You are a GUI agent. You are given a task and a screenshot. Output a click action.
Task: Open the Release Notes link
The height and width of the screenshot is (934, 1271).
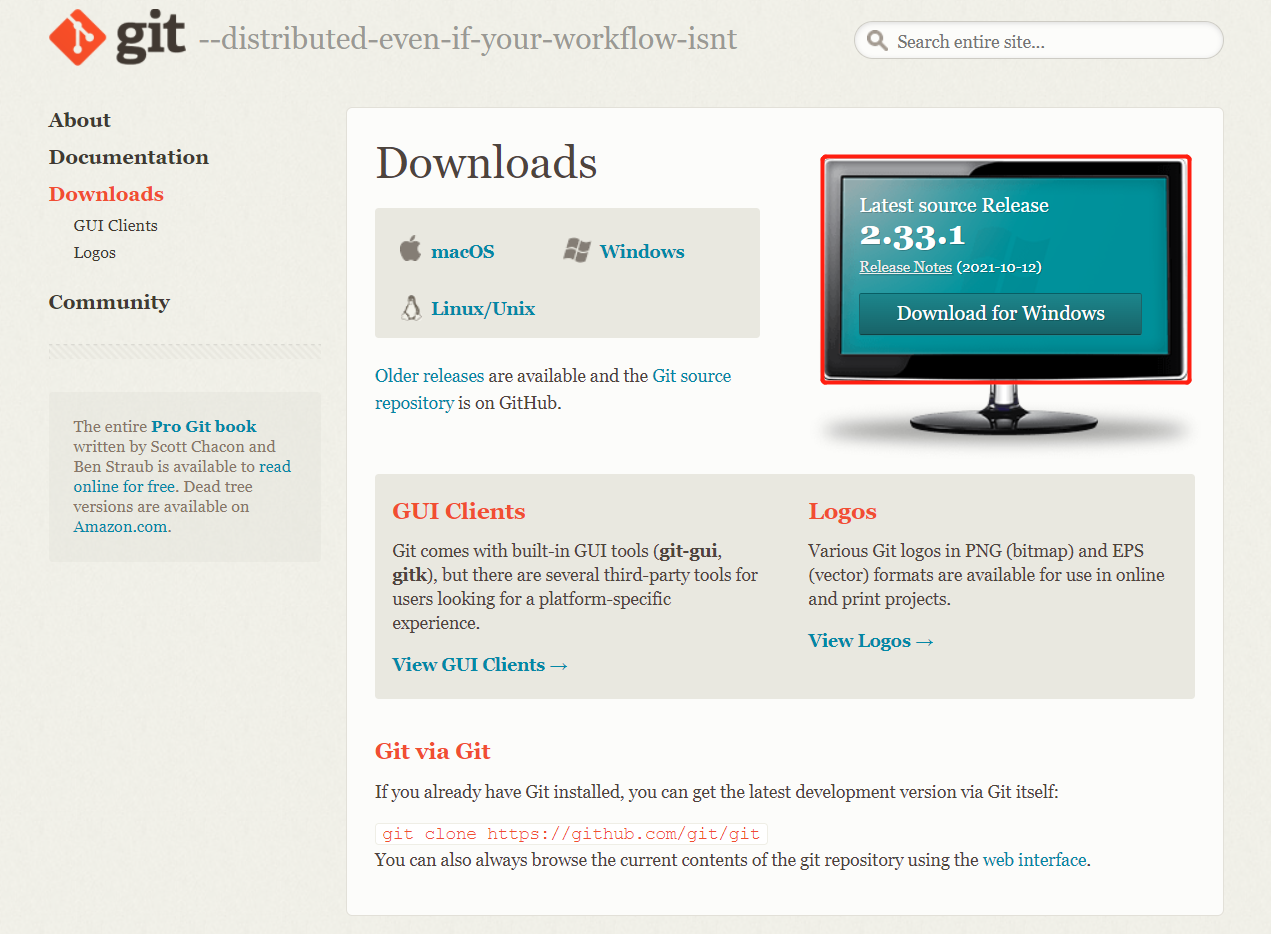click(x=906, y=267)
